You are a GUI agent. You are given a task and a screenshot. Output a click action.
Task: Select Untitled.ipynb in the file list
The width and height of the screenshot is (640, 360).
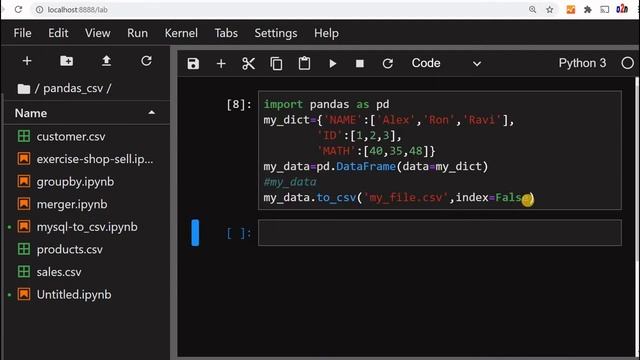click(x=87, y=295)
